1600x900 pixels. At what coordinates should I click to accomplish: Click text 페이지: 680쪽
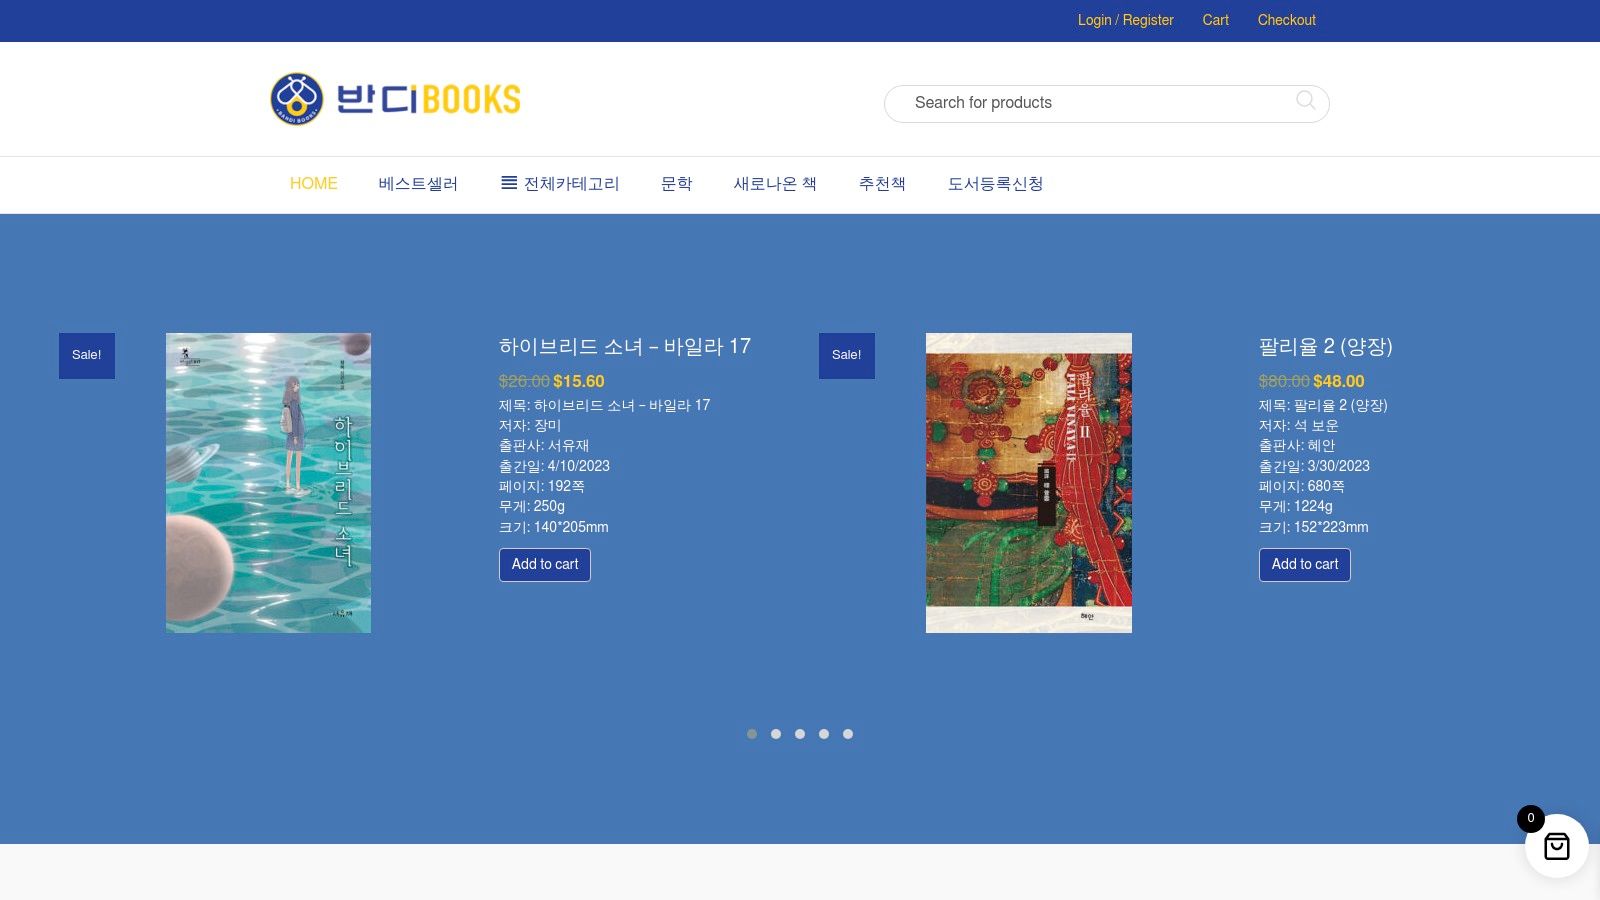(x=1302, y=486)
